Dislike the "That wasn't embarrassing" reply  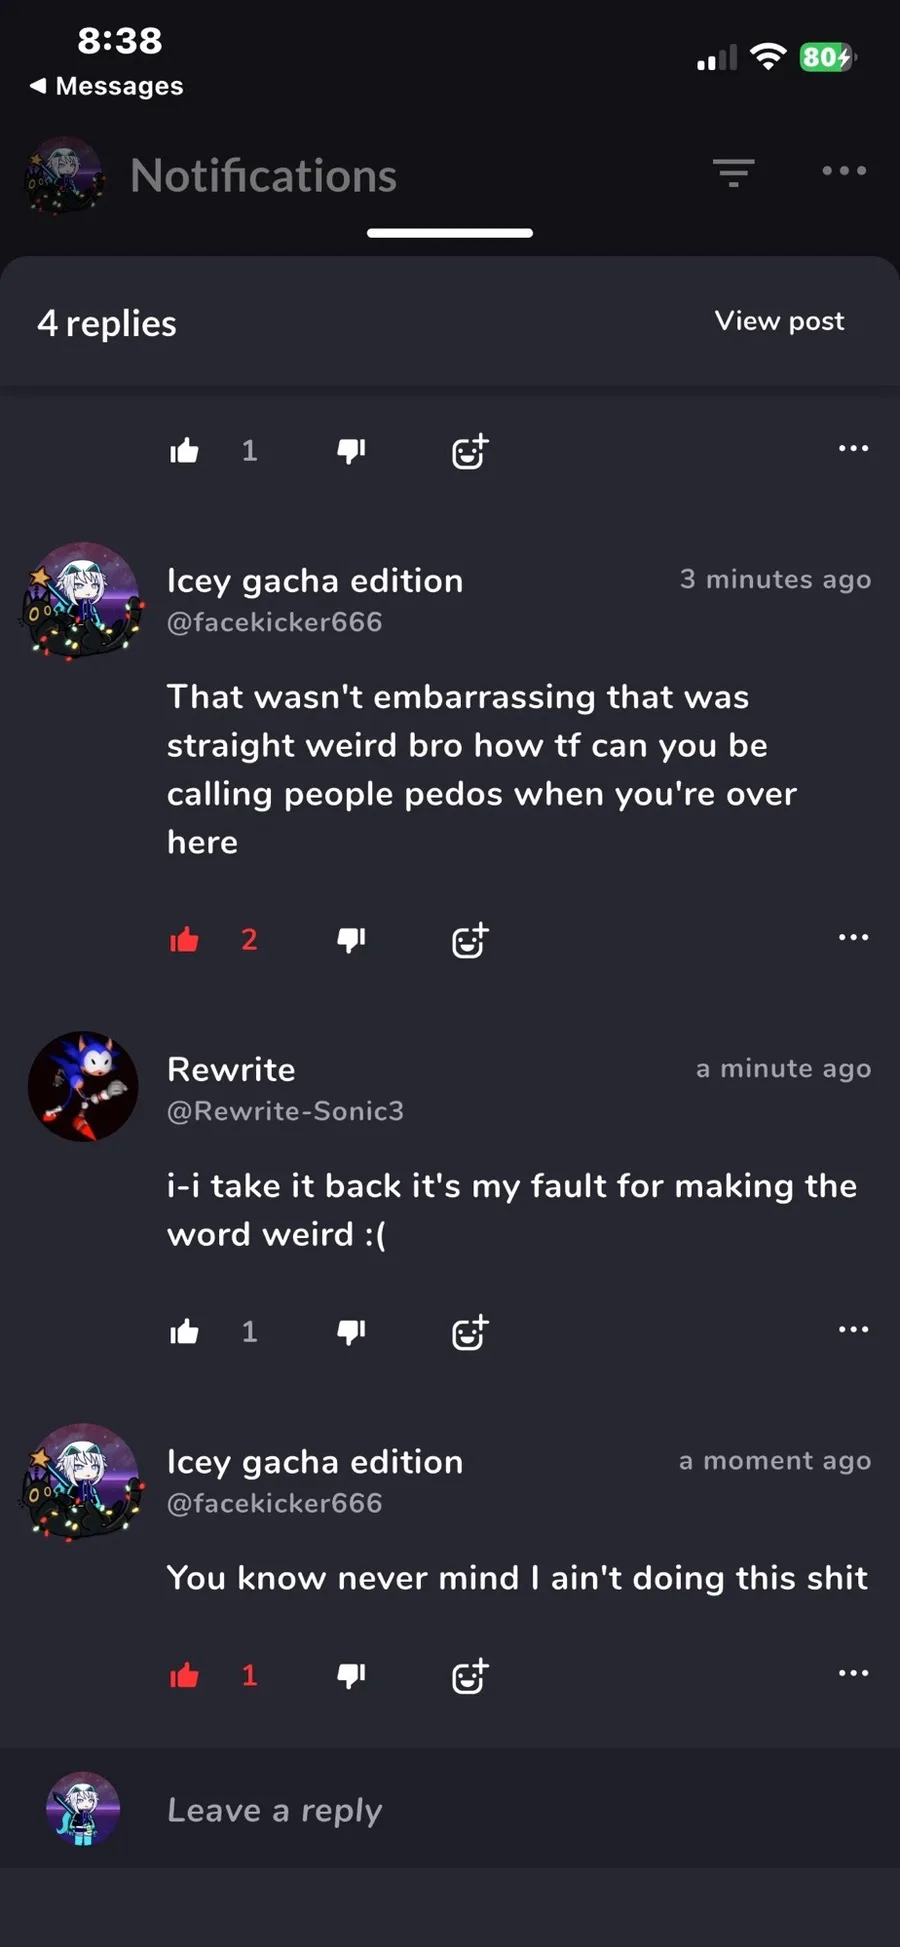click(x=351, y=940)
